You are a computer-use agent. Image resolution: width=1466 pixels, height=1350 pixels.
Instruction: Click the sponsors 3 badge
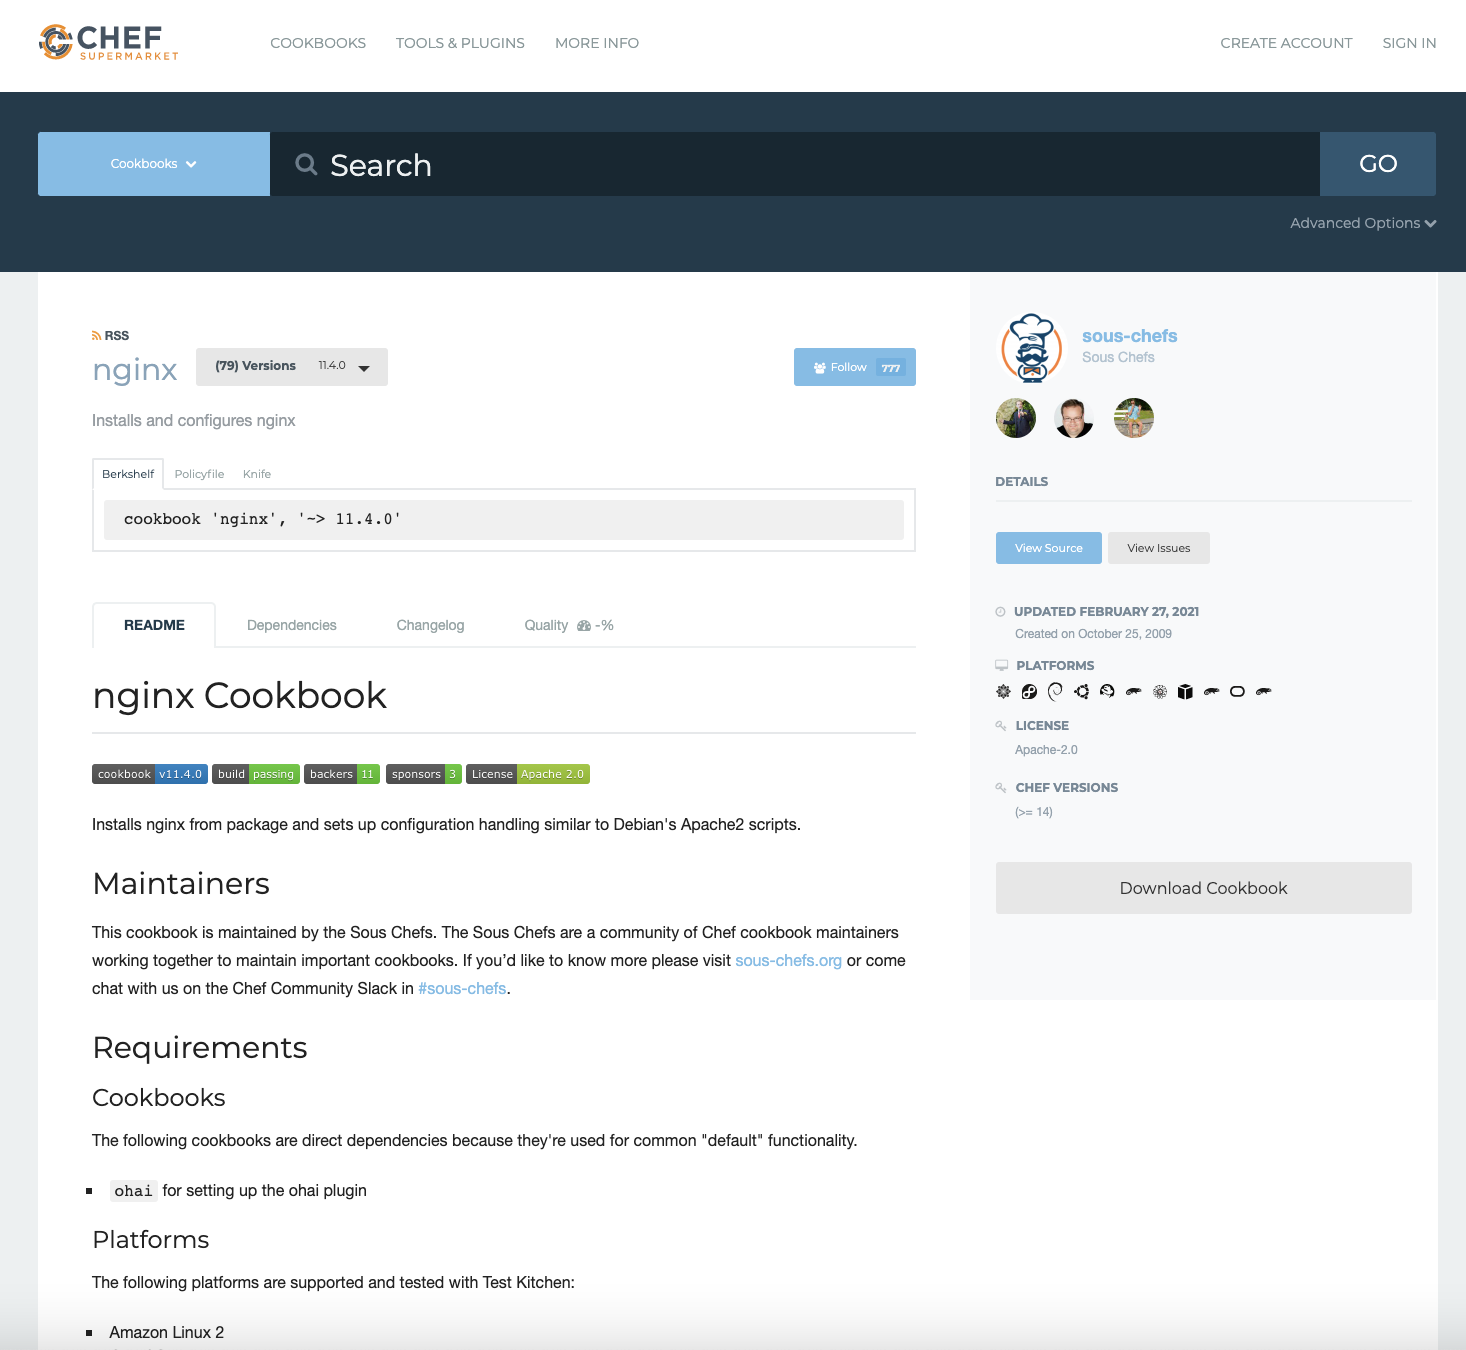click(x=424, y=774)
